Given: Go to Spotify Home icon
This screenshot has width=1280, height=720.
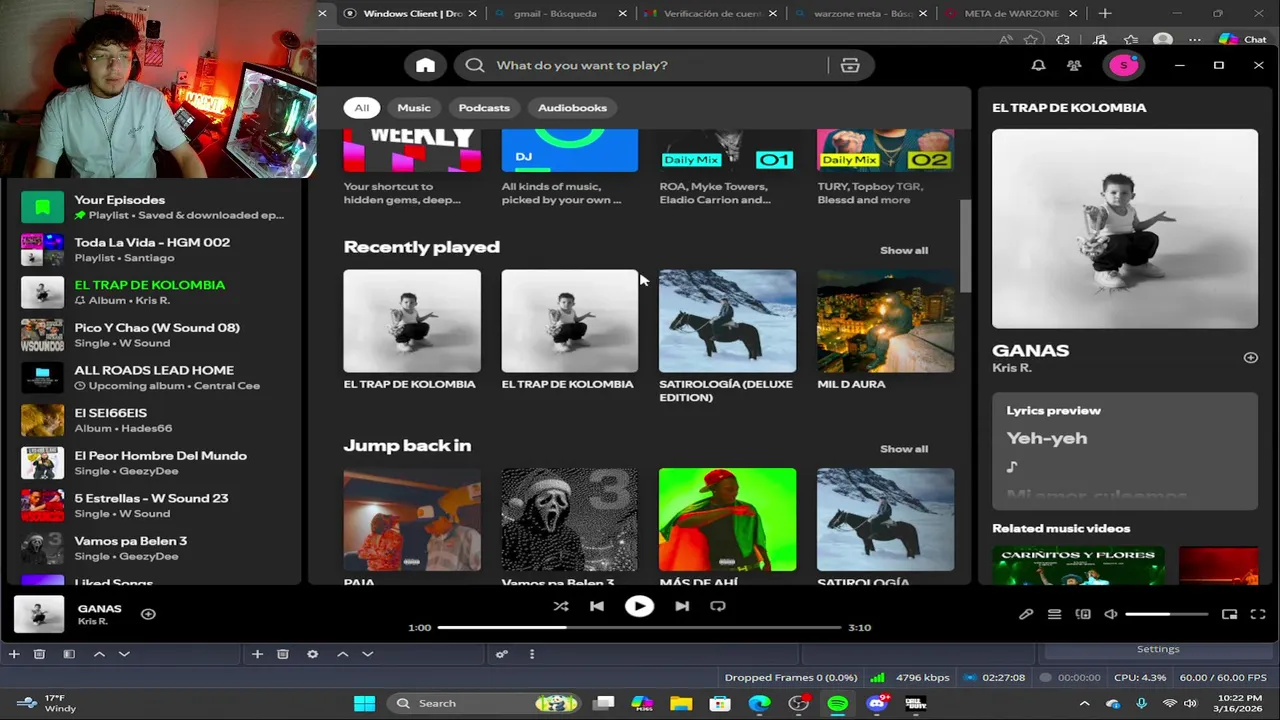Looking at the screenshot, I should [425, 65].
